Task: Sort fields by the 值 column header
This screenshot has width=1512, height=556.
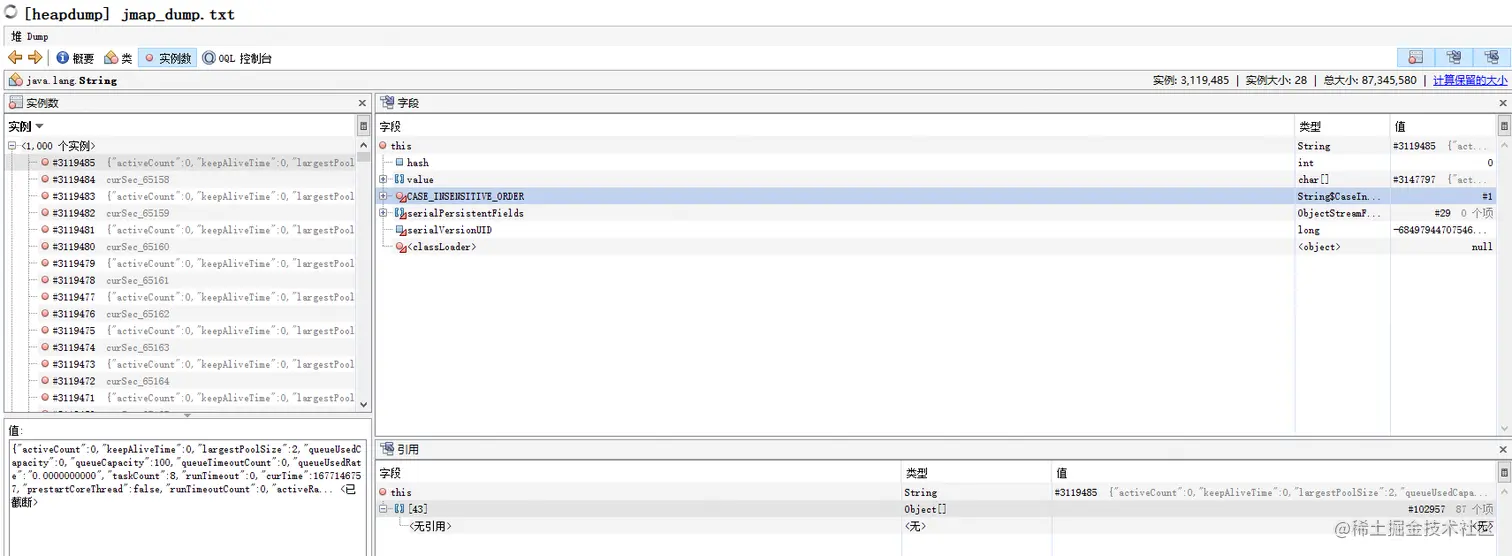Action: (1444, 127)
